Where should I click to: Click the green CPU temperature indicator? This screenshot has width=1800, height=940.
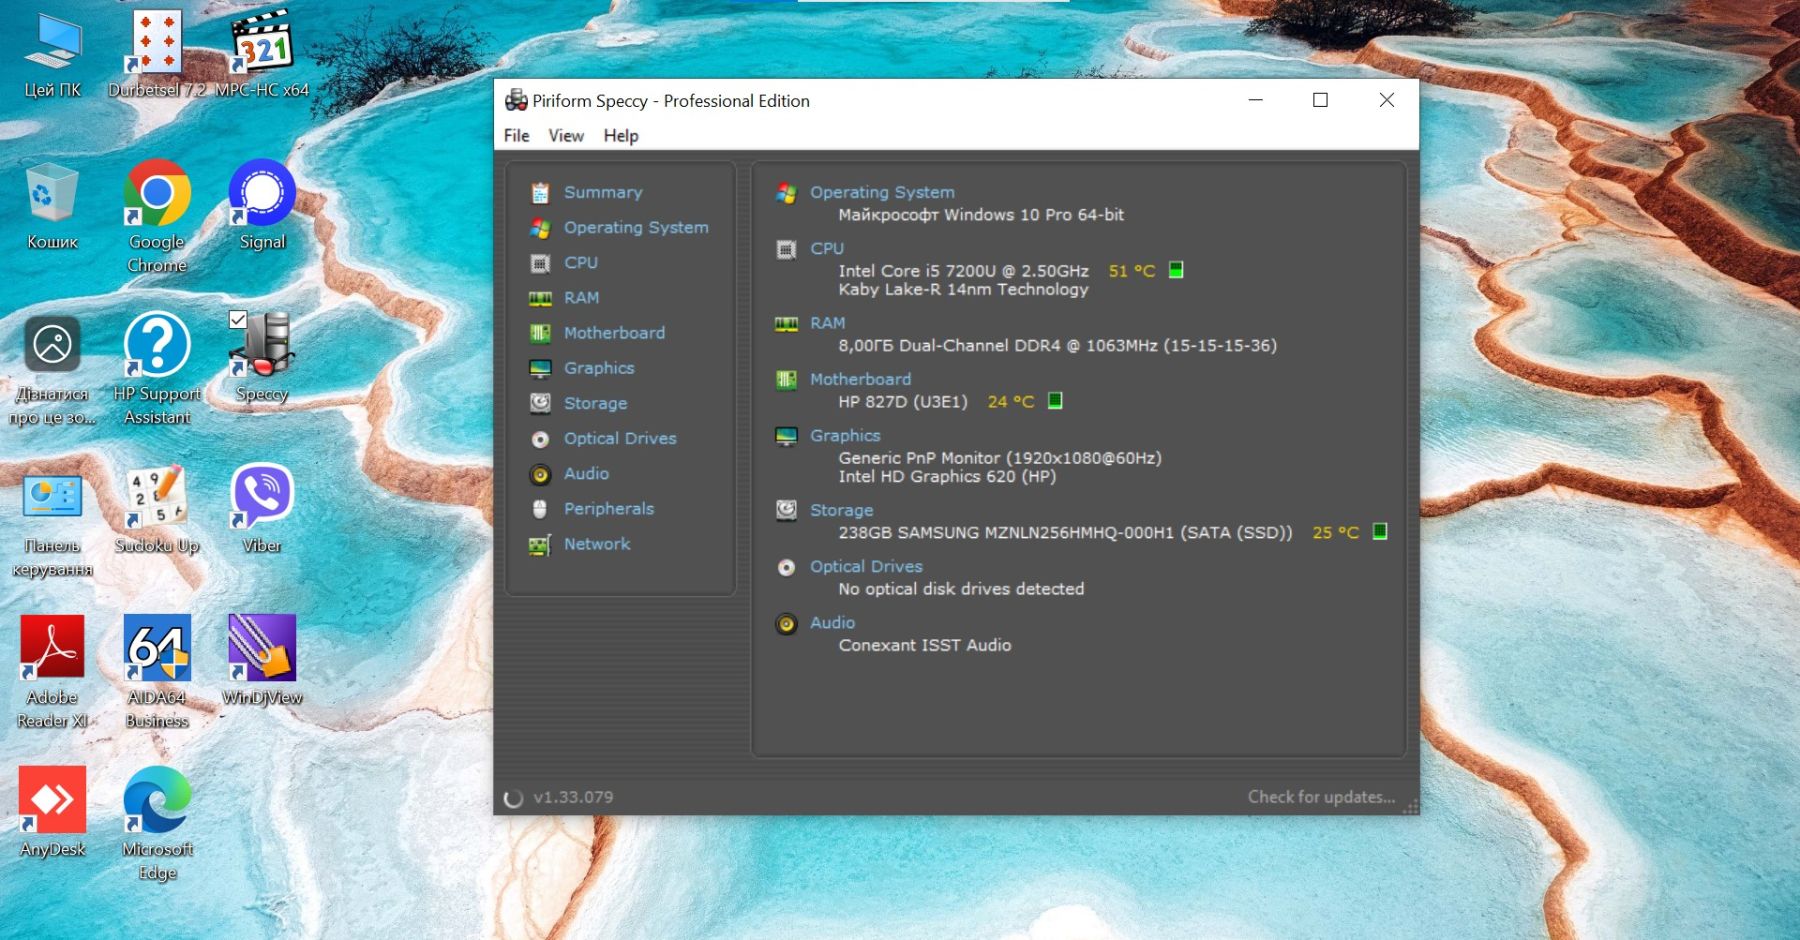pyautogui.click(x=1176, y=270)
